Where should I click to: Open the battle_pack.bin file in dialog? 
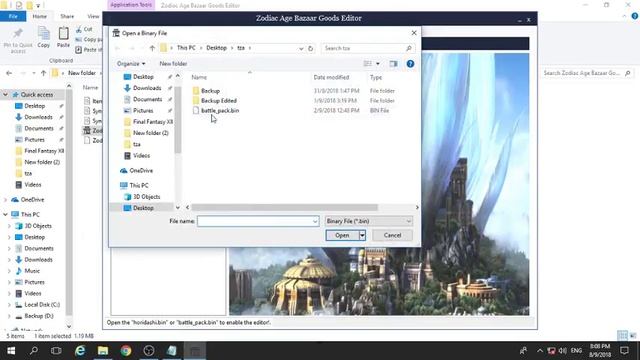[x=220, y=111]
